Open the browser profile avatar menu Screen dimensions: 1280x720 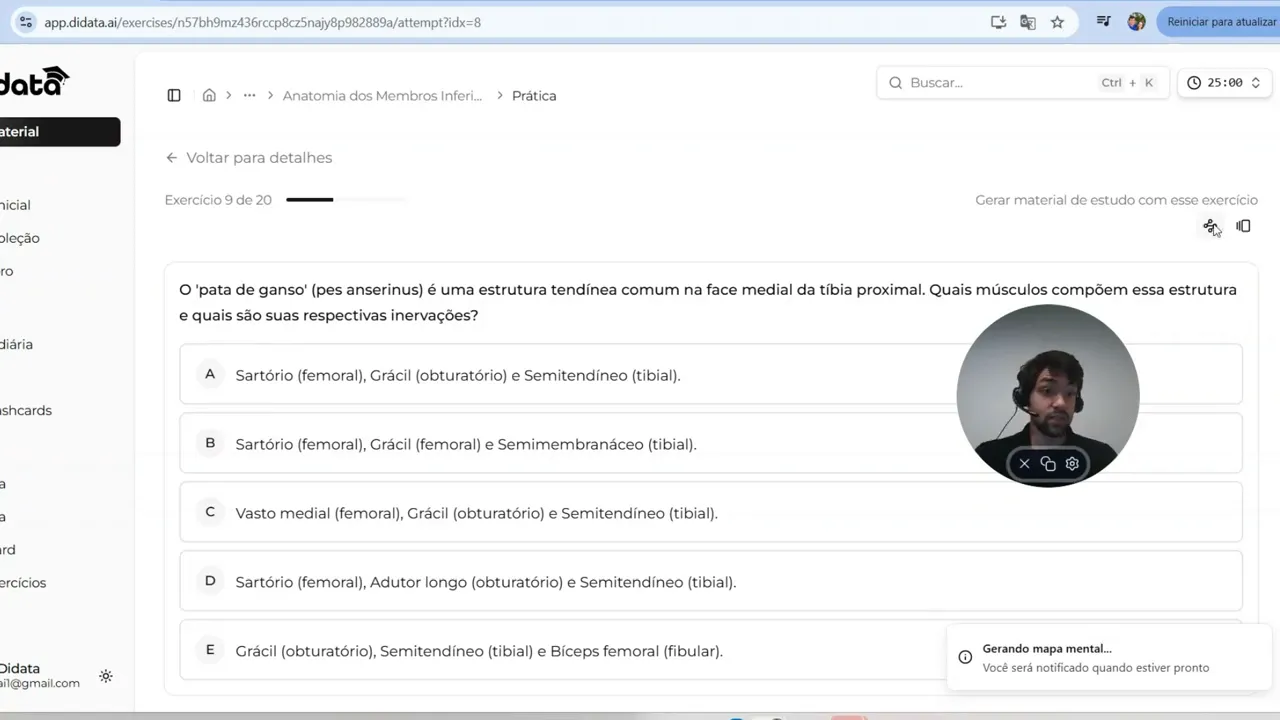tap(1136, 21)
